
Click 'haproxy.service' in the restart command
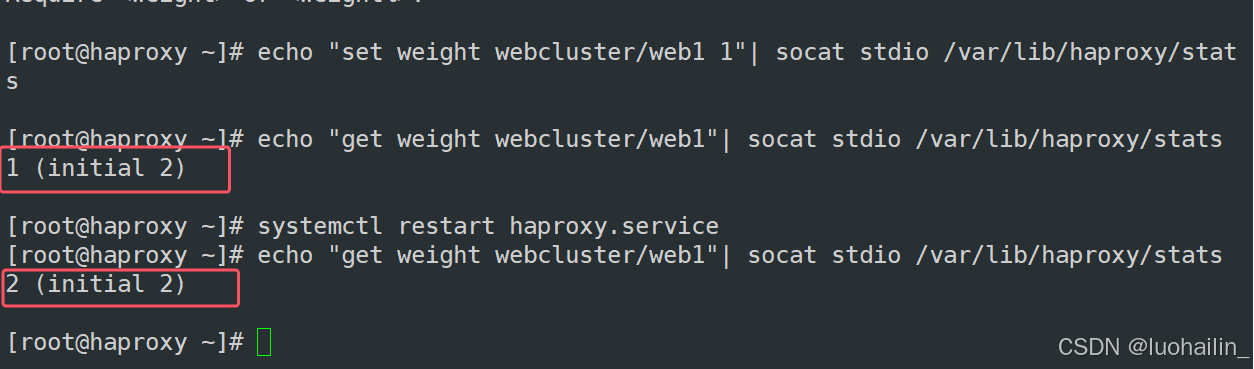[614, 226]
